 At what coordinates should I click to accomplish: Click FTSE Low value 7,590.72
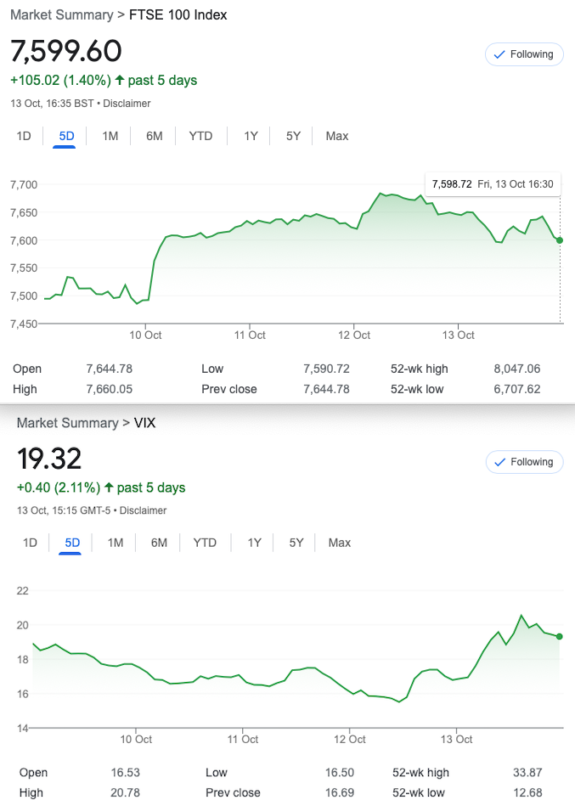point(327,369)
